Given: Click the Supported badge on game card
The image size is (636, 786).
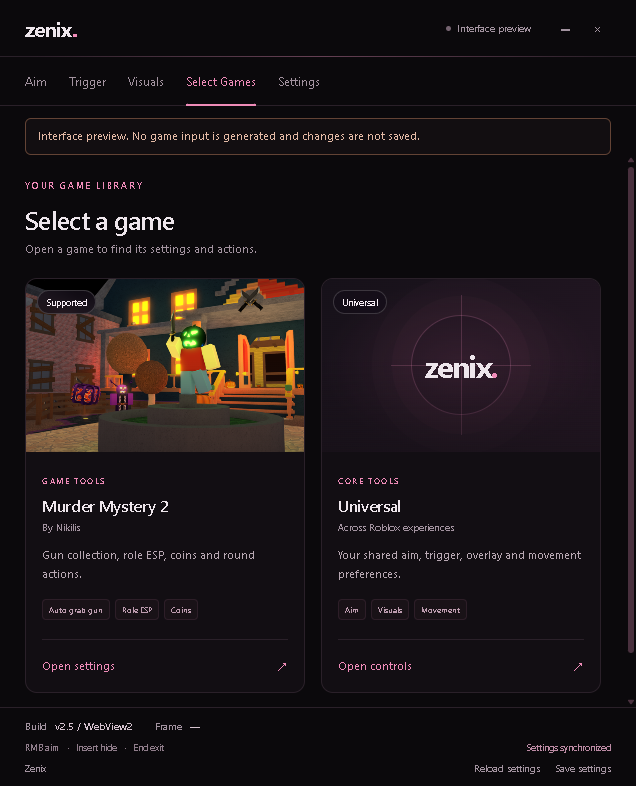Looking at the screenshot, I should pos(67,302).
